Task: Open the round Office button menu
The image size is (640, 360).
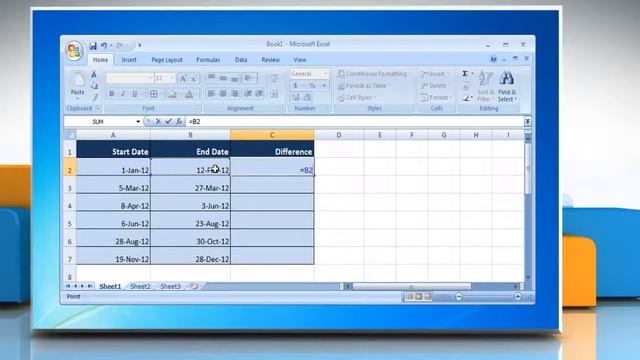Action: point(74,51)
